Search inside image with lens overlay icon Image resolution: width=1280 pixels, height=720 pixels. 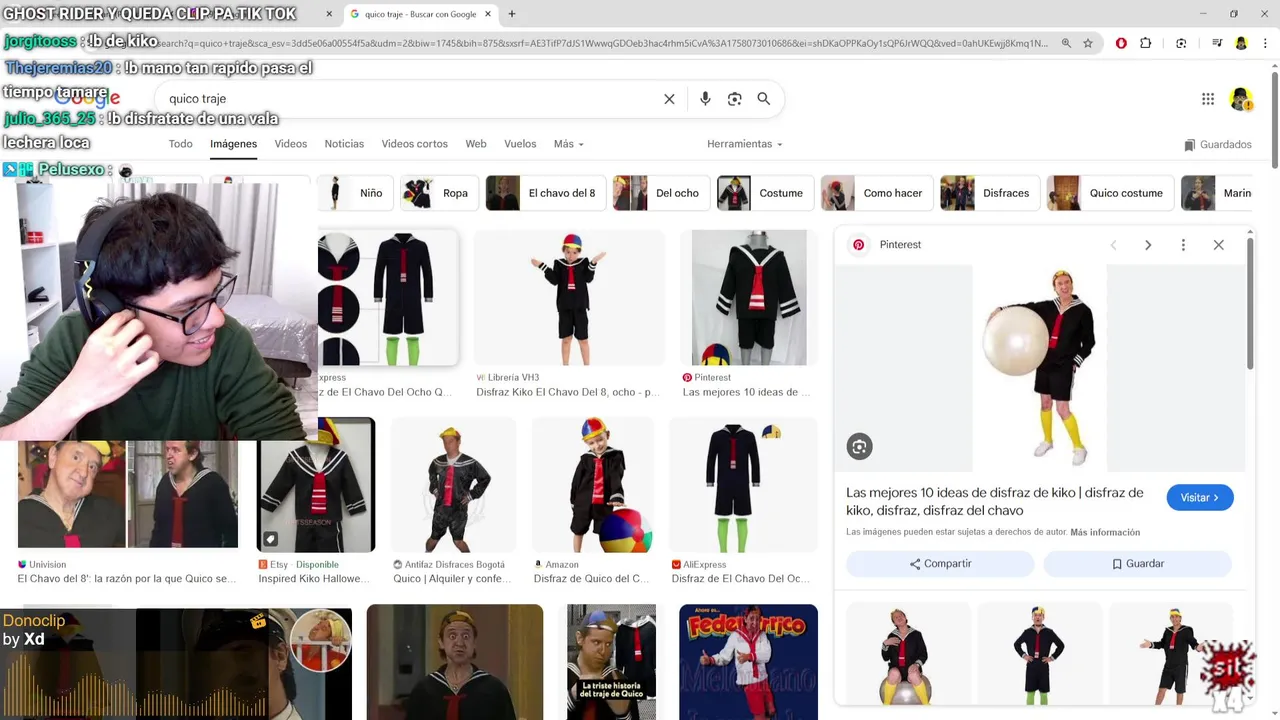coord(860,447)
